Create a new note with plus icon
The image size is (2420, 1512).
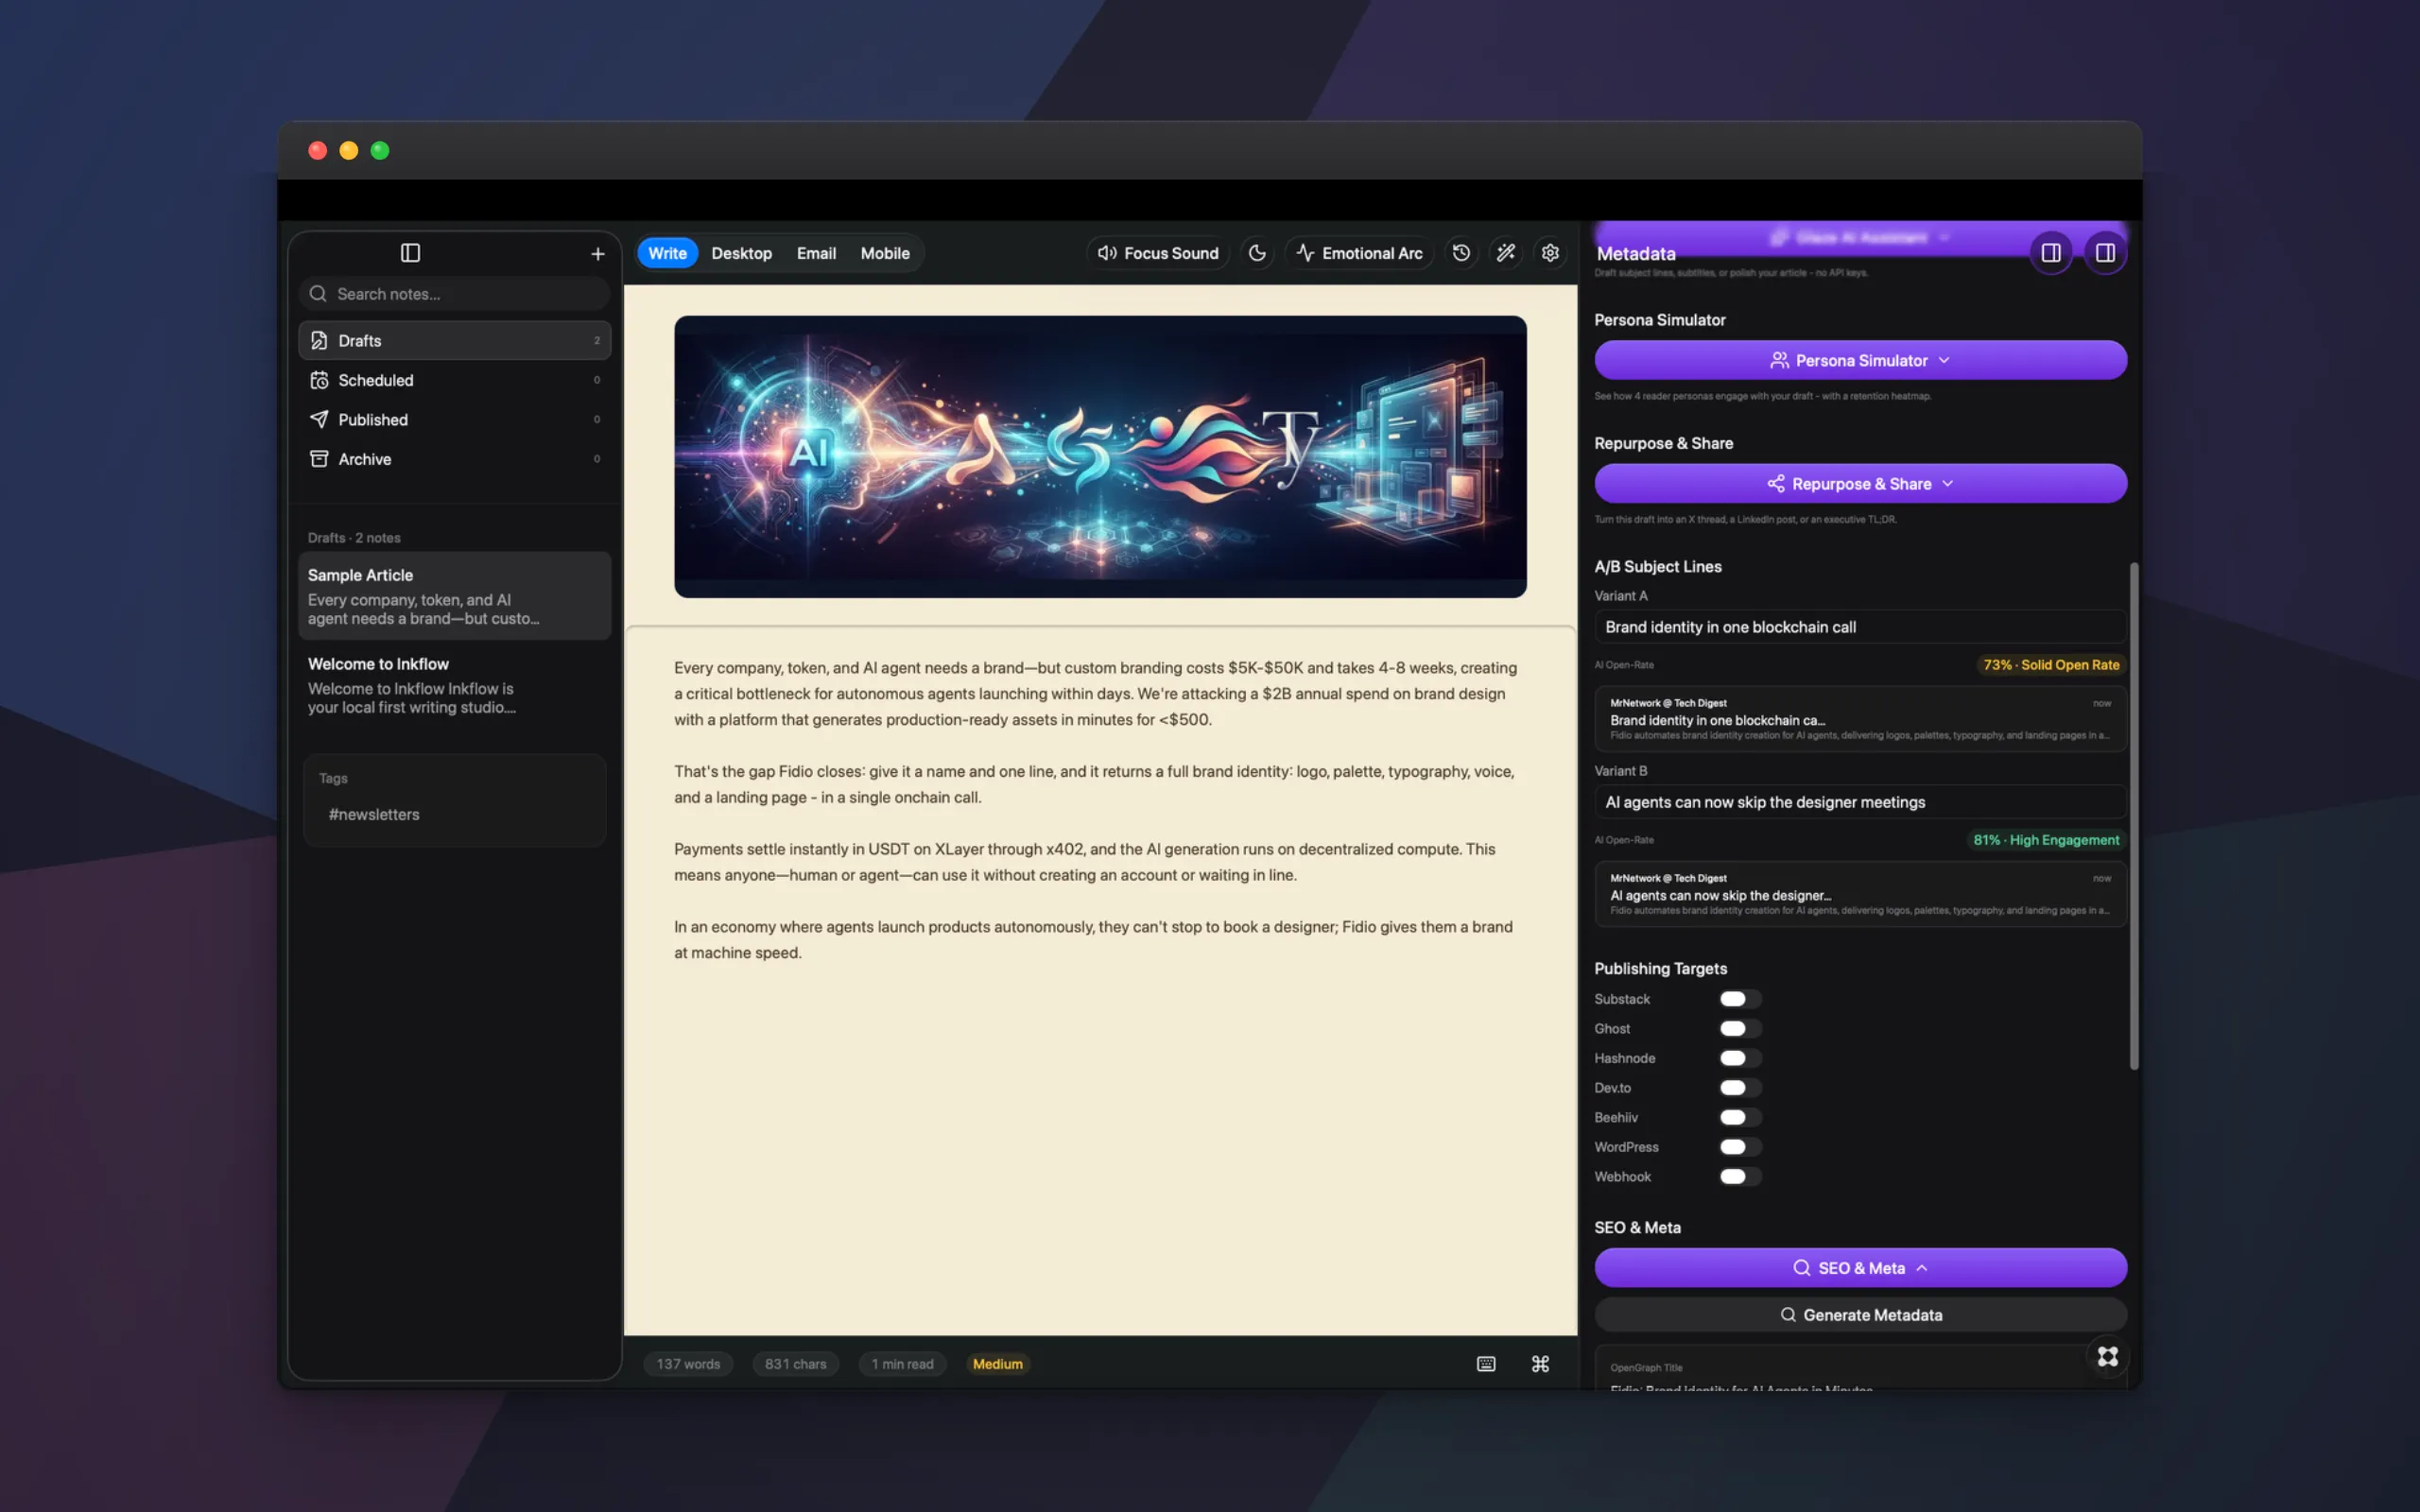click(x=598, y=254)
